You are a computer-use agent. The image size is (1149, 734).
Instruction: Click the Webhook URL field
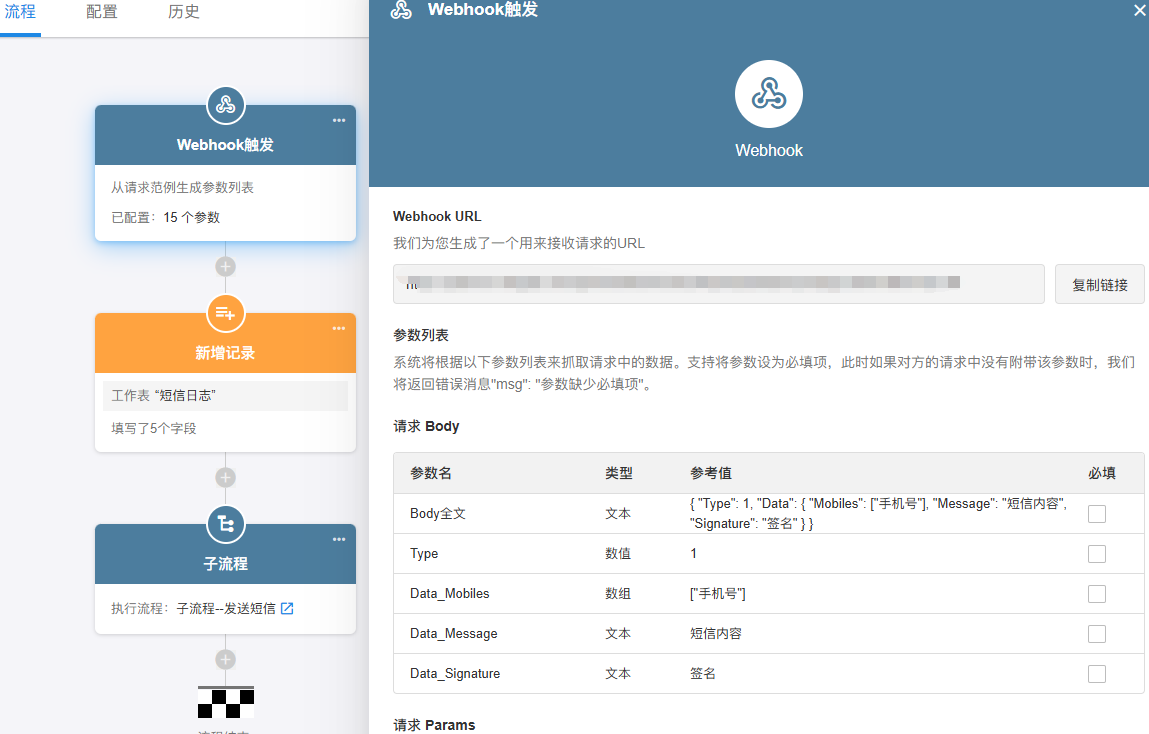[x=718, y=284]
